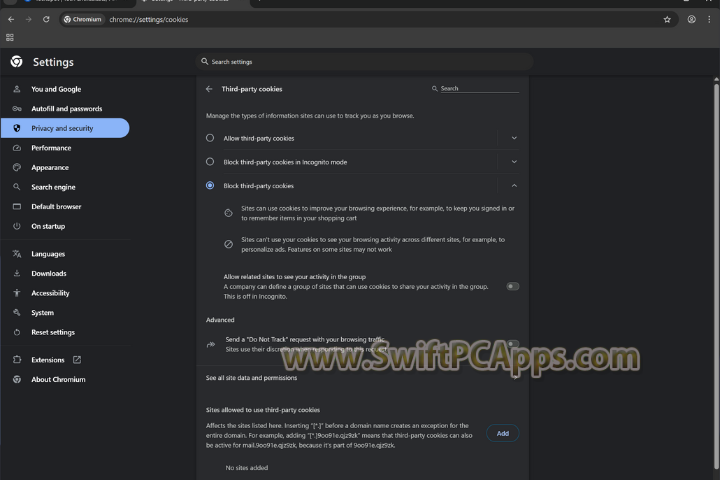Click the window icon for Default browser
The width and height of the screenshot is (720, 480).
click(x=17, y=207)
